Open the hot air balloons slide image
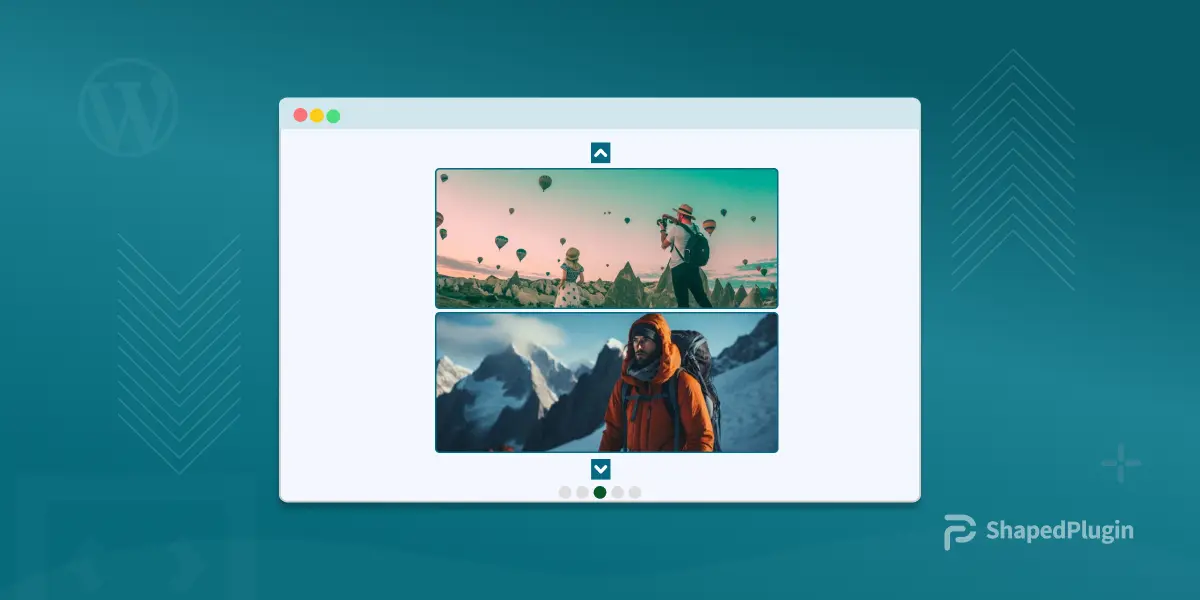 click(606, 238)
